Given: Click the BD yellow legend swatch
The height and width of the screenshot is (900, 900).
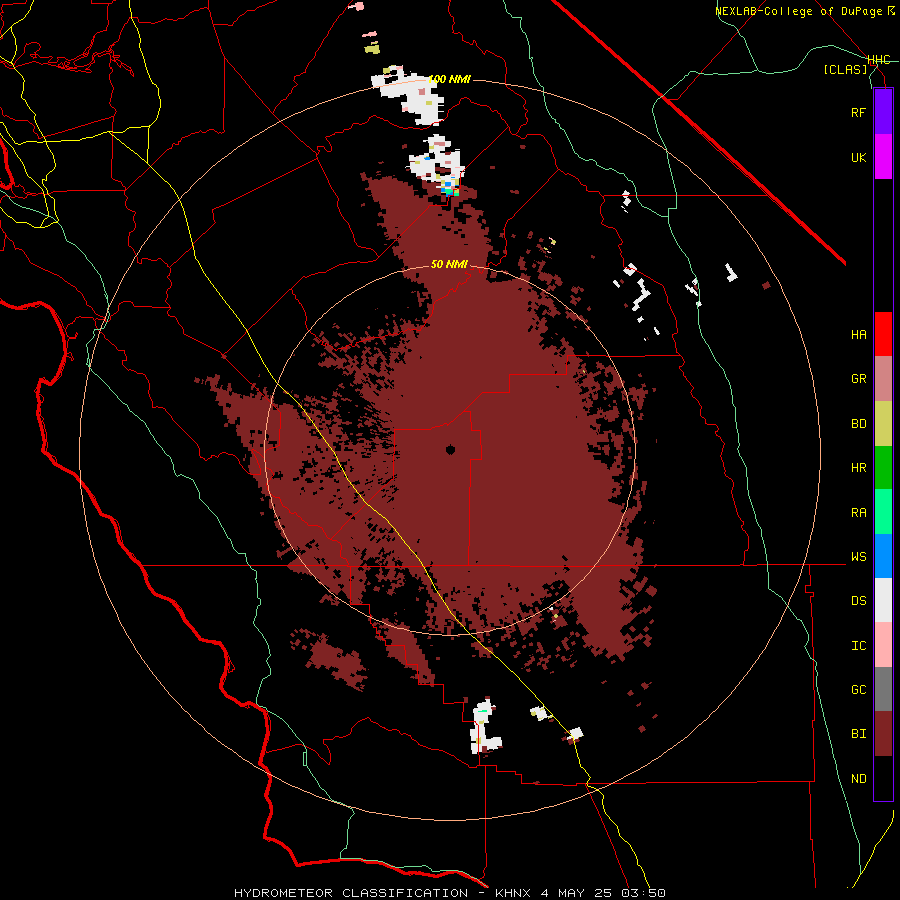Looking at the screenshot, I should pos(883,424).
